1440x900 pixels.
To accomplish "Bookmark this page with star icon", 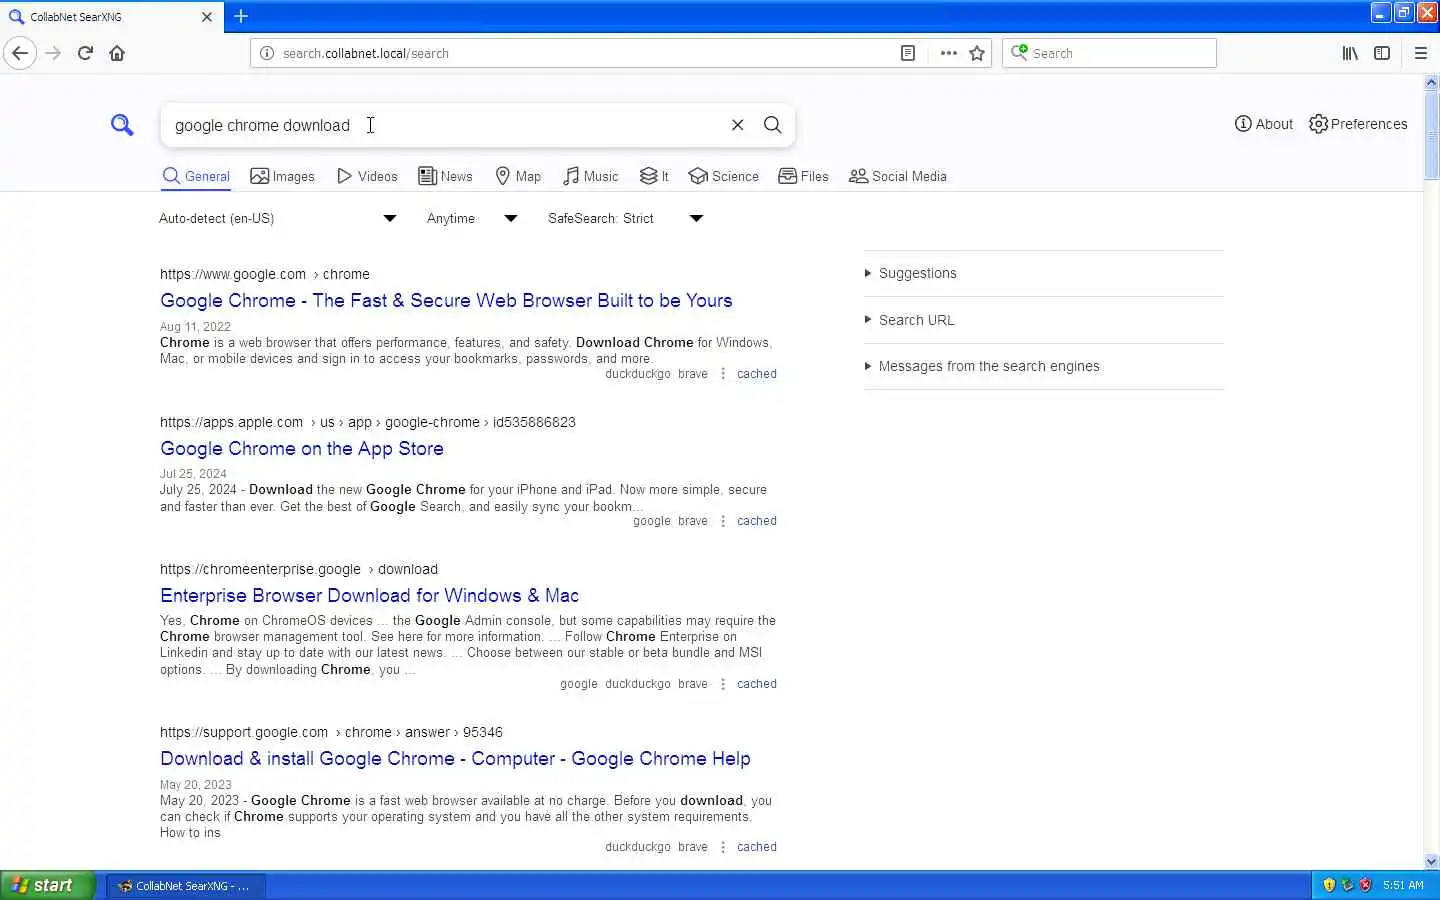I will pyautogui.click(x=977, y=53).
